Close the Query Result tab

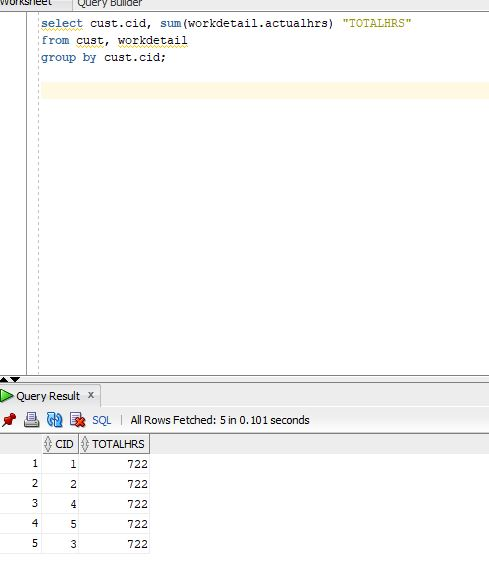click(91, 395)
